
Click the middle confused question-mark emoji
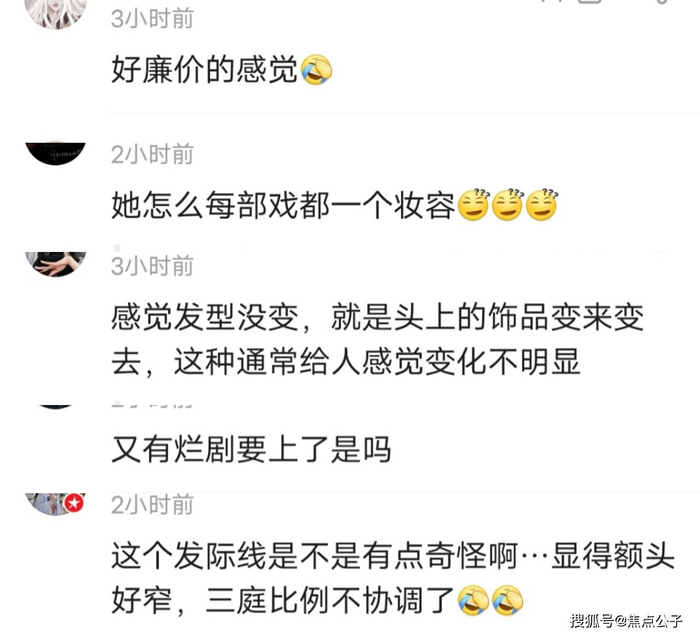point(508,204)
